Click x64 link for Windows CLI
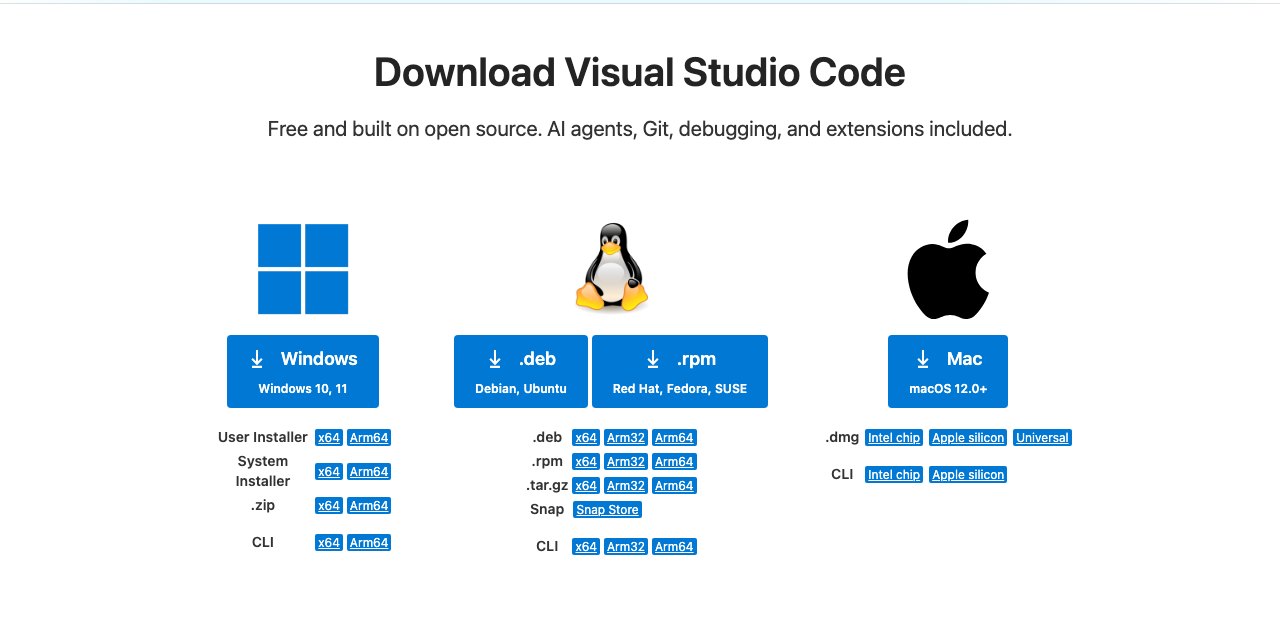This screenshot has height=620, width=1280. pyautogui.click(x=329, y=542)
